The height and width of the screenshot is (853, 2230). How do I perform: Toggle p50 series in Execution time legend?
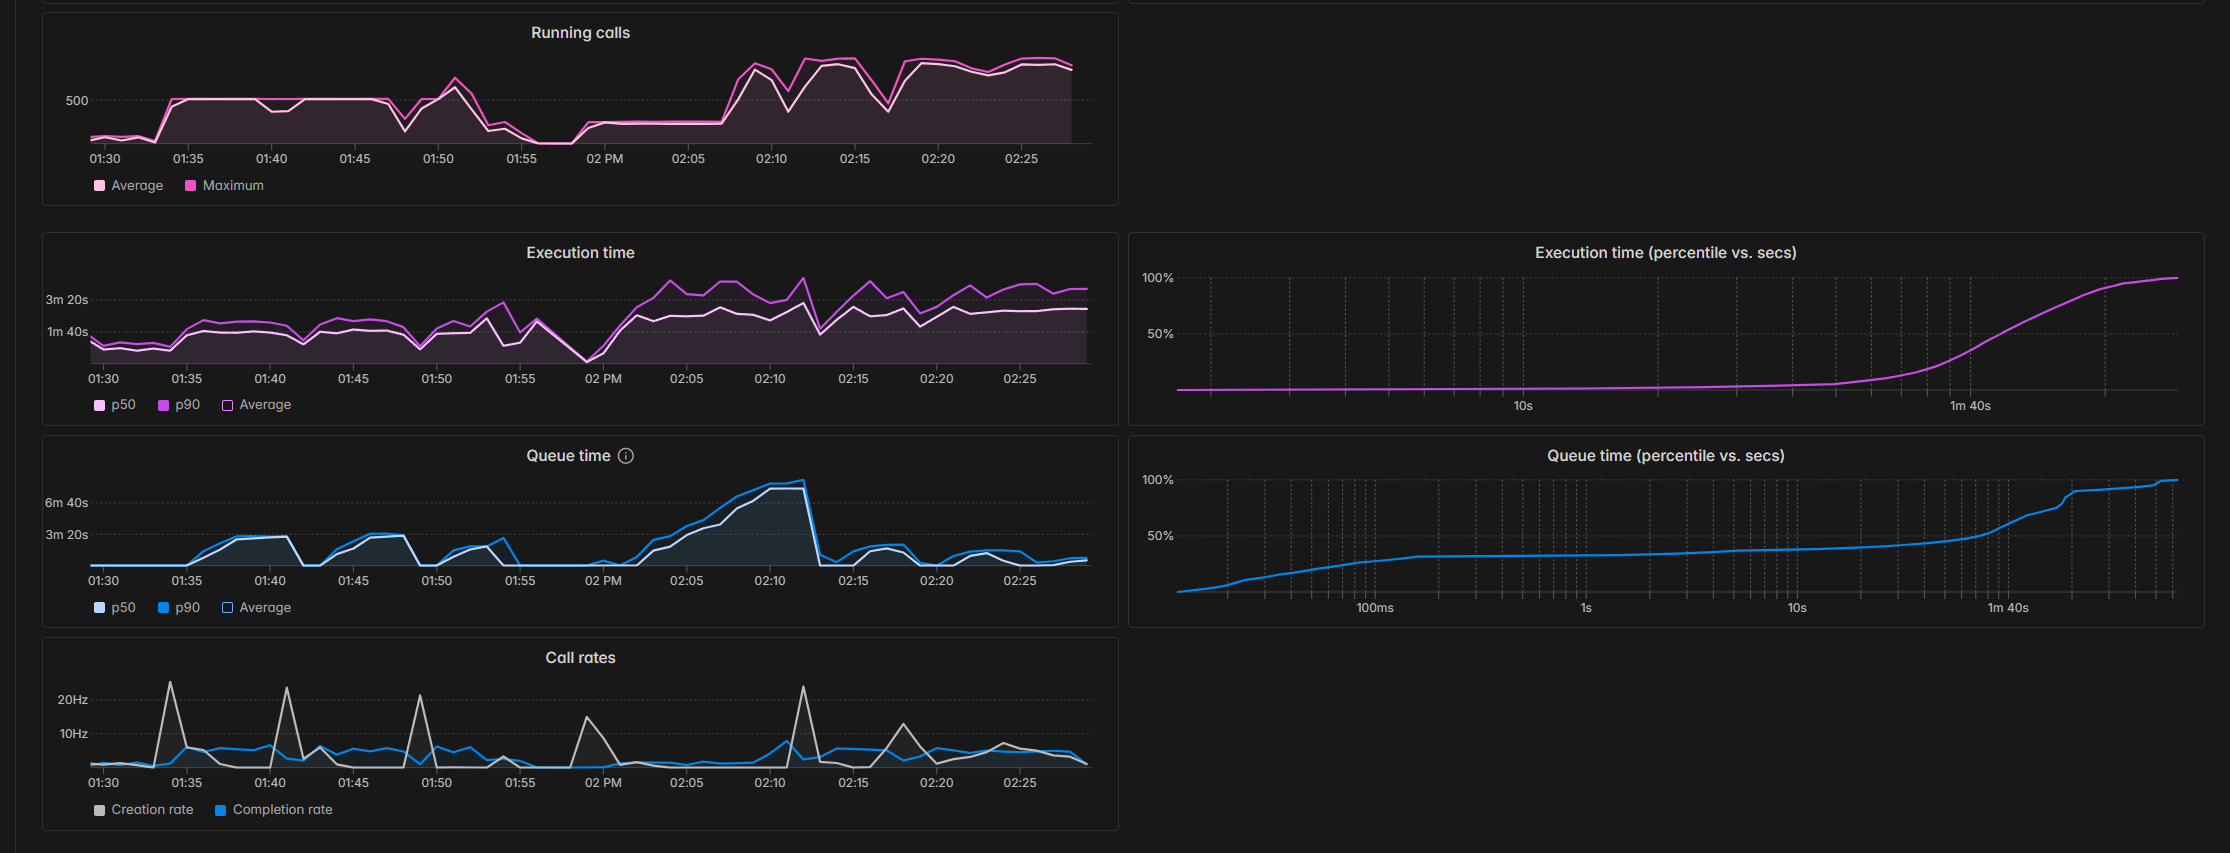114,405
